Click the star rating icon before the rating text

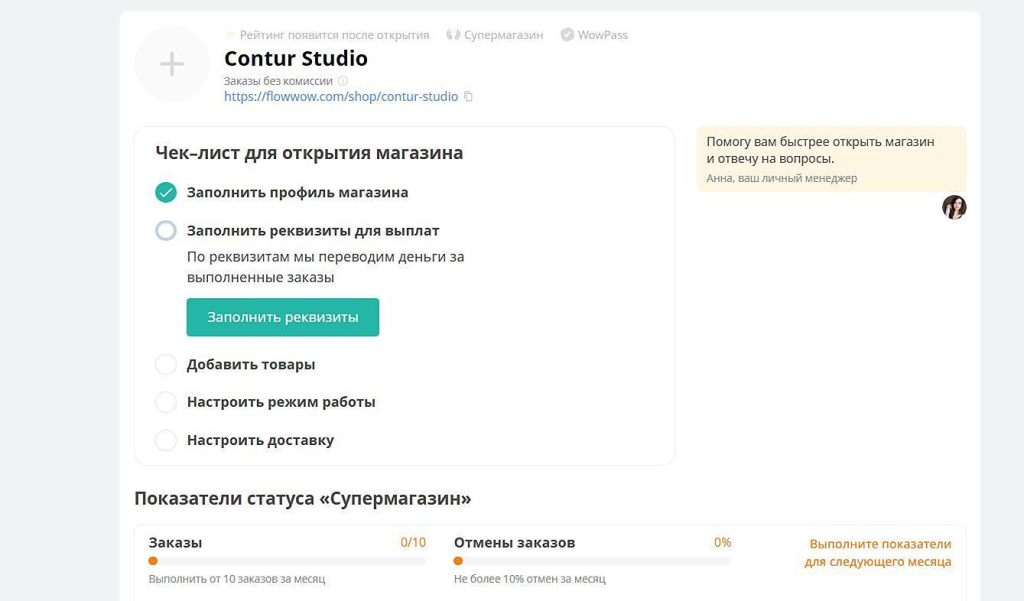point(229,34)
